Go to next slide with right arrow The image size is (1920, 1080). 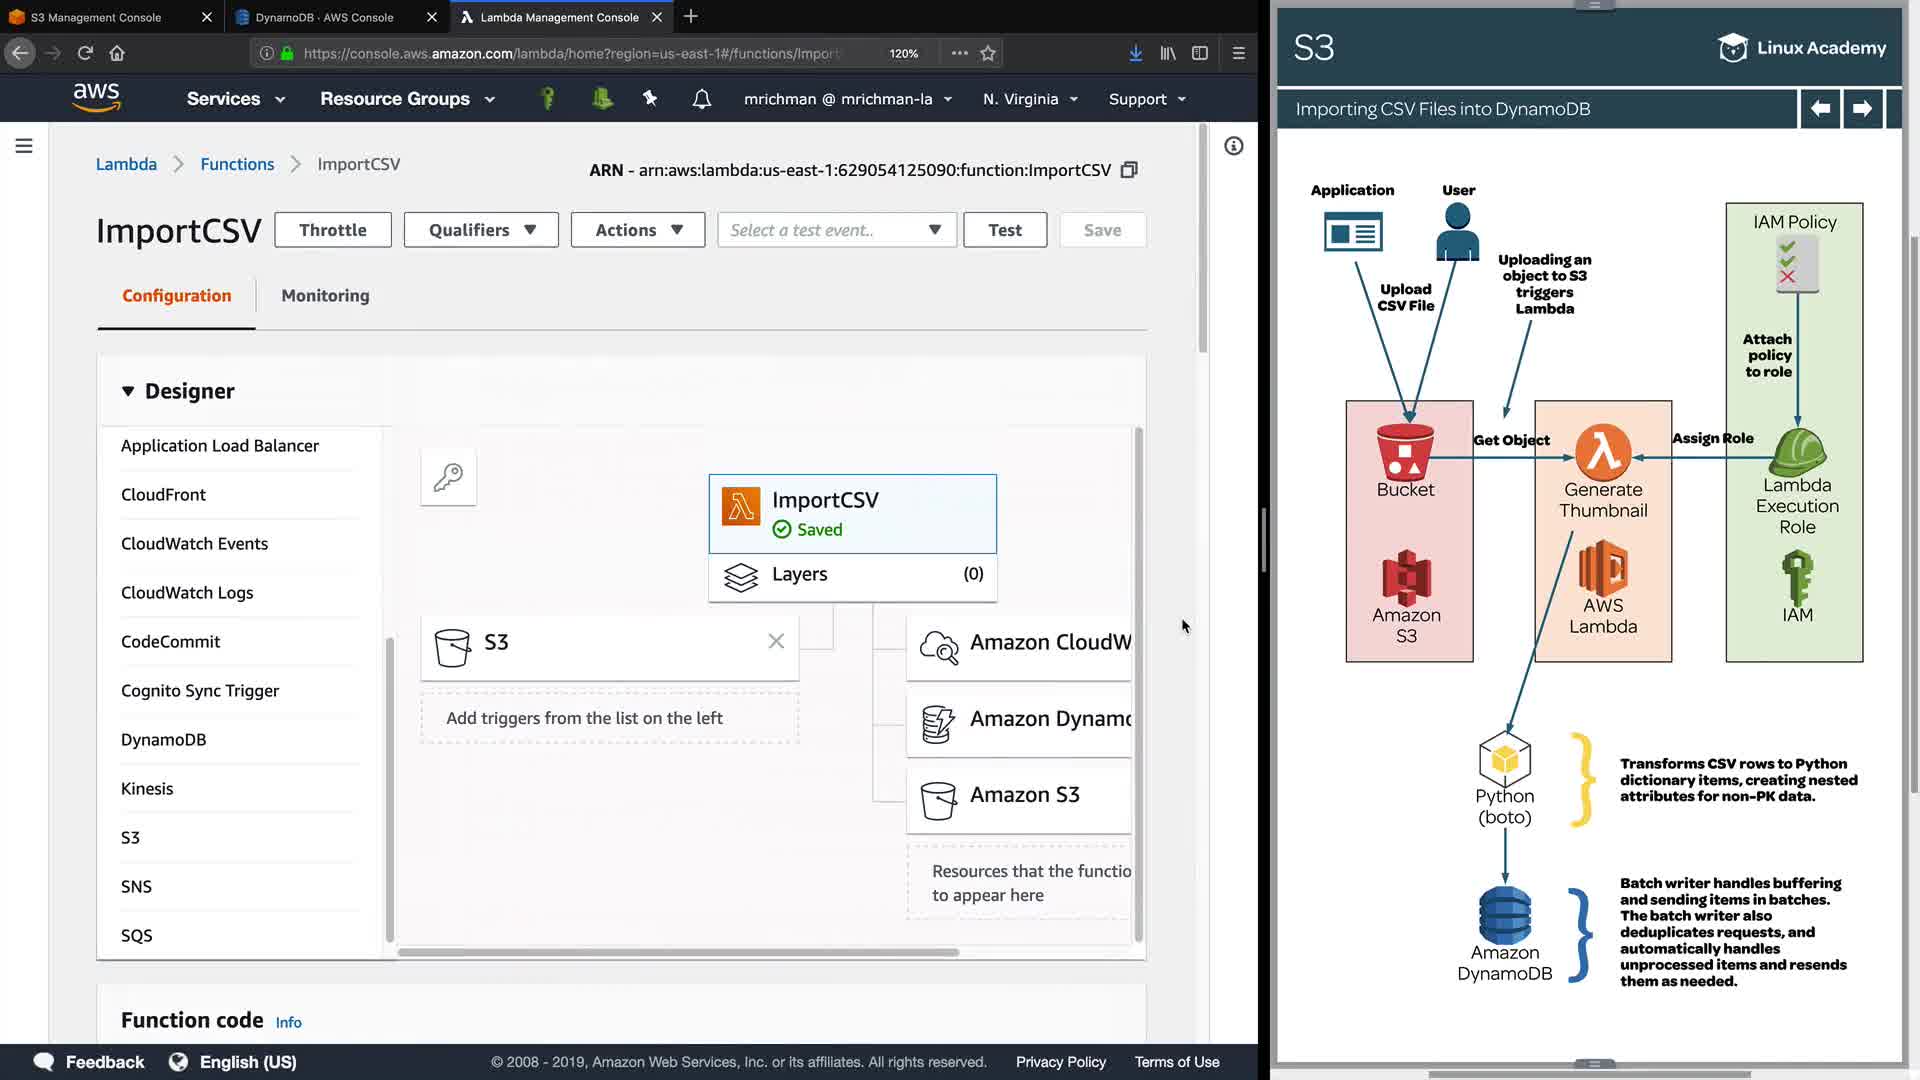[x=1862, y=109]
